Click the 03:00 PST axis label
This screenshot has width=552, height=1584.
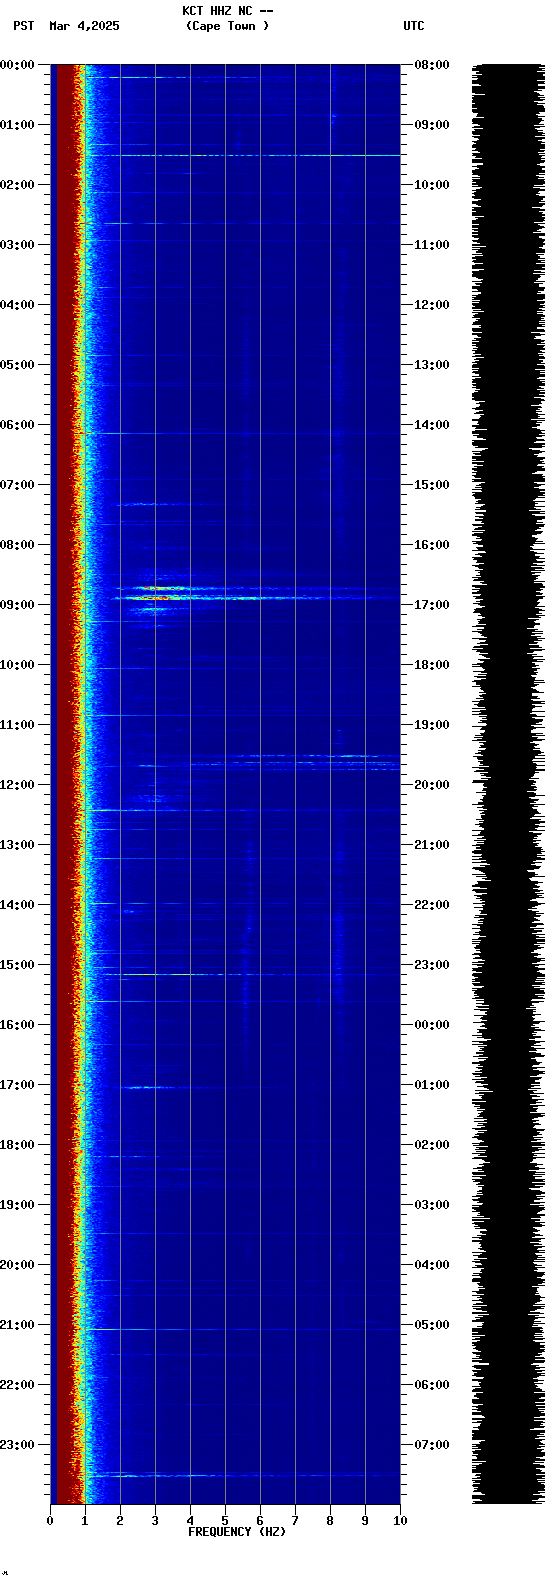[17, 245]
